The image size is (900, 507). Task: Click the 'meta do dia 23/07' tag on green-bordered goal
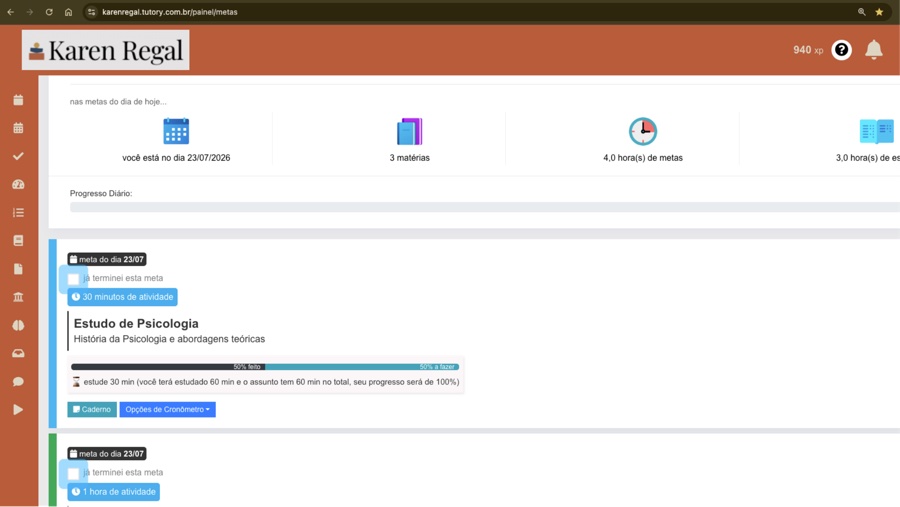(107, 454)
